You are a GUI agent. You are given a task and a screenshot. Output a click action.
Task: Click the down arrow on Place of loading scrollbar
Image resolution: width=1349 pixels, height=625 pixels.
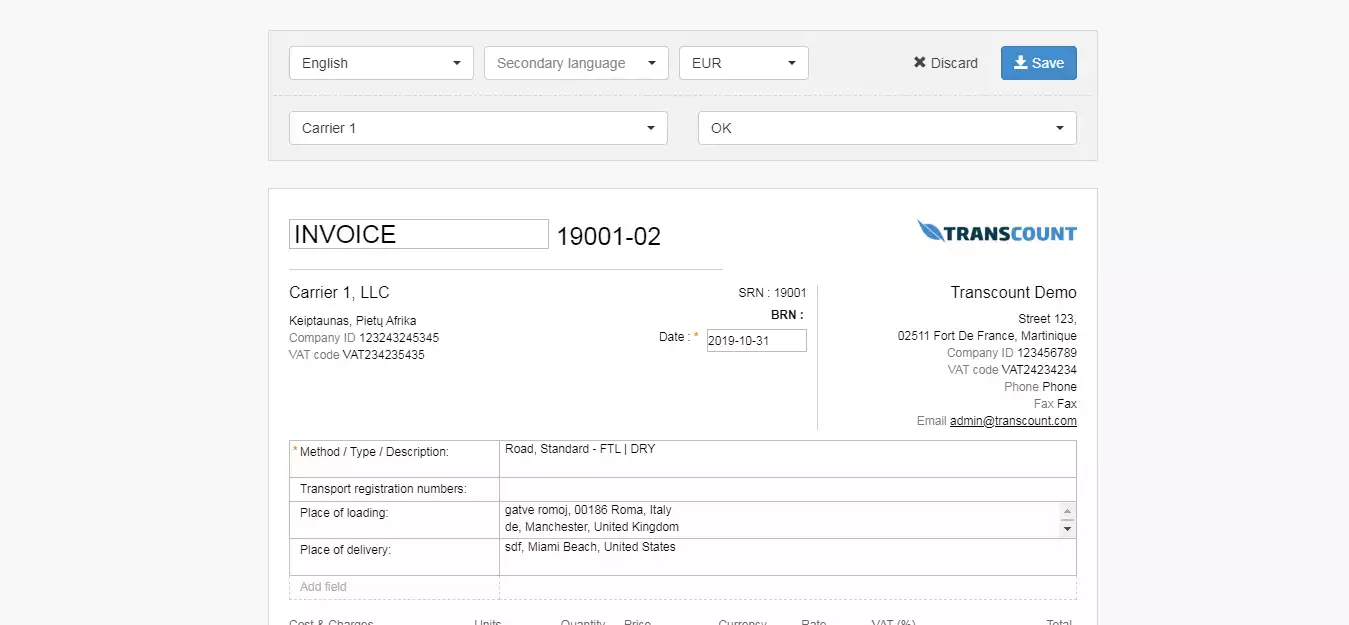pyautogui.click(x=1068, y=530)
